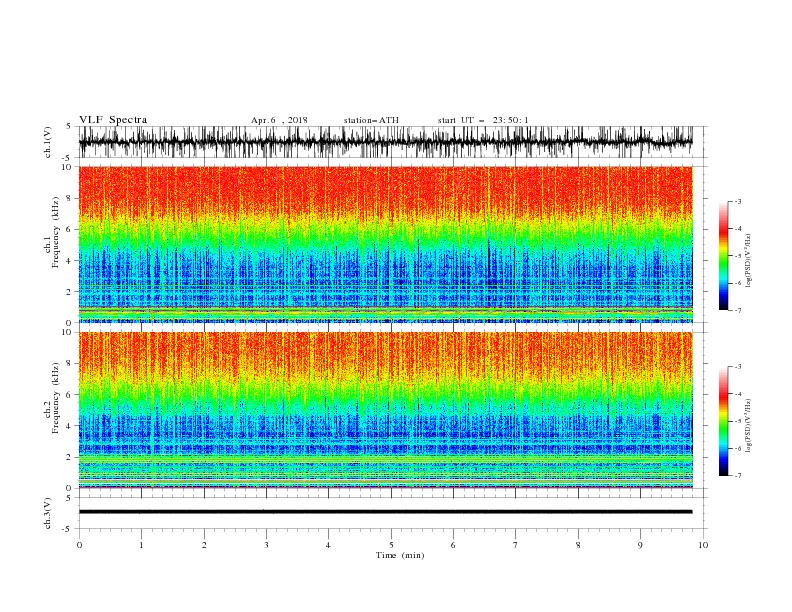Click the "VLF Spectra" plot title

pyautogui.click(x=113, y=120)
